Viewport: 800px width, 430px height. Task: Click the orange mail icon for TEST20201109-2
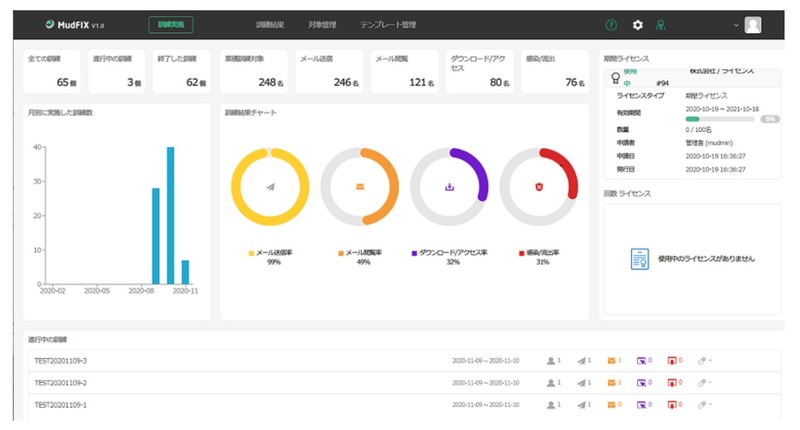(x=614, y=383)
